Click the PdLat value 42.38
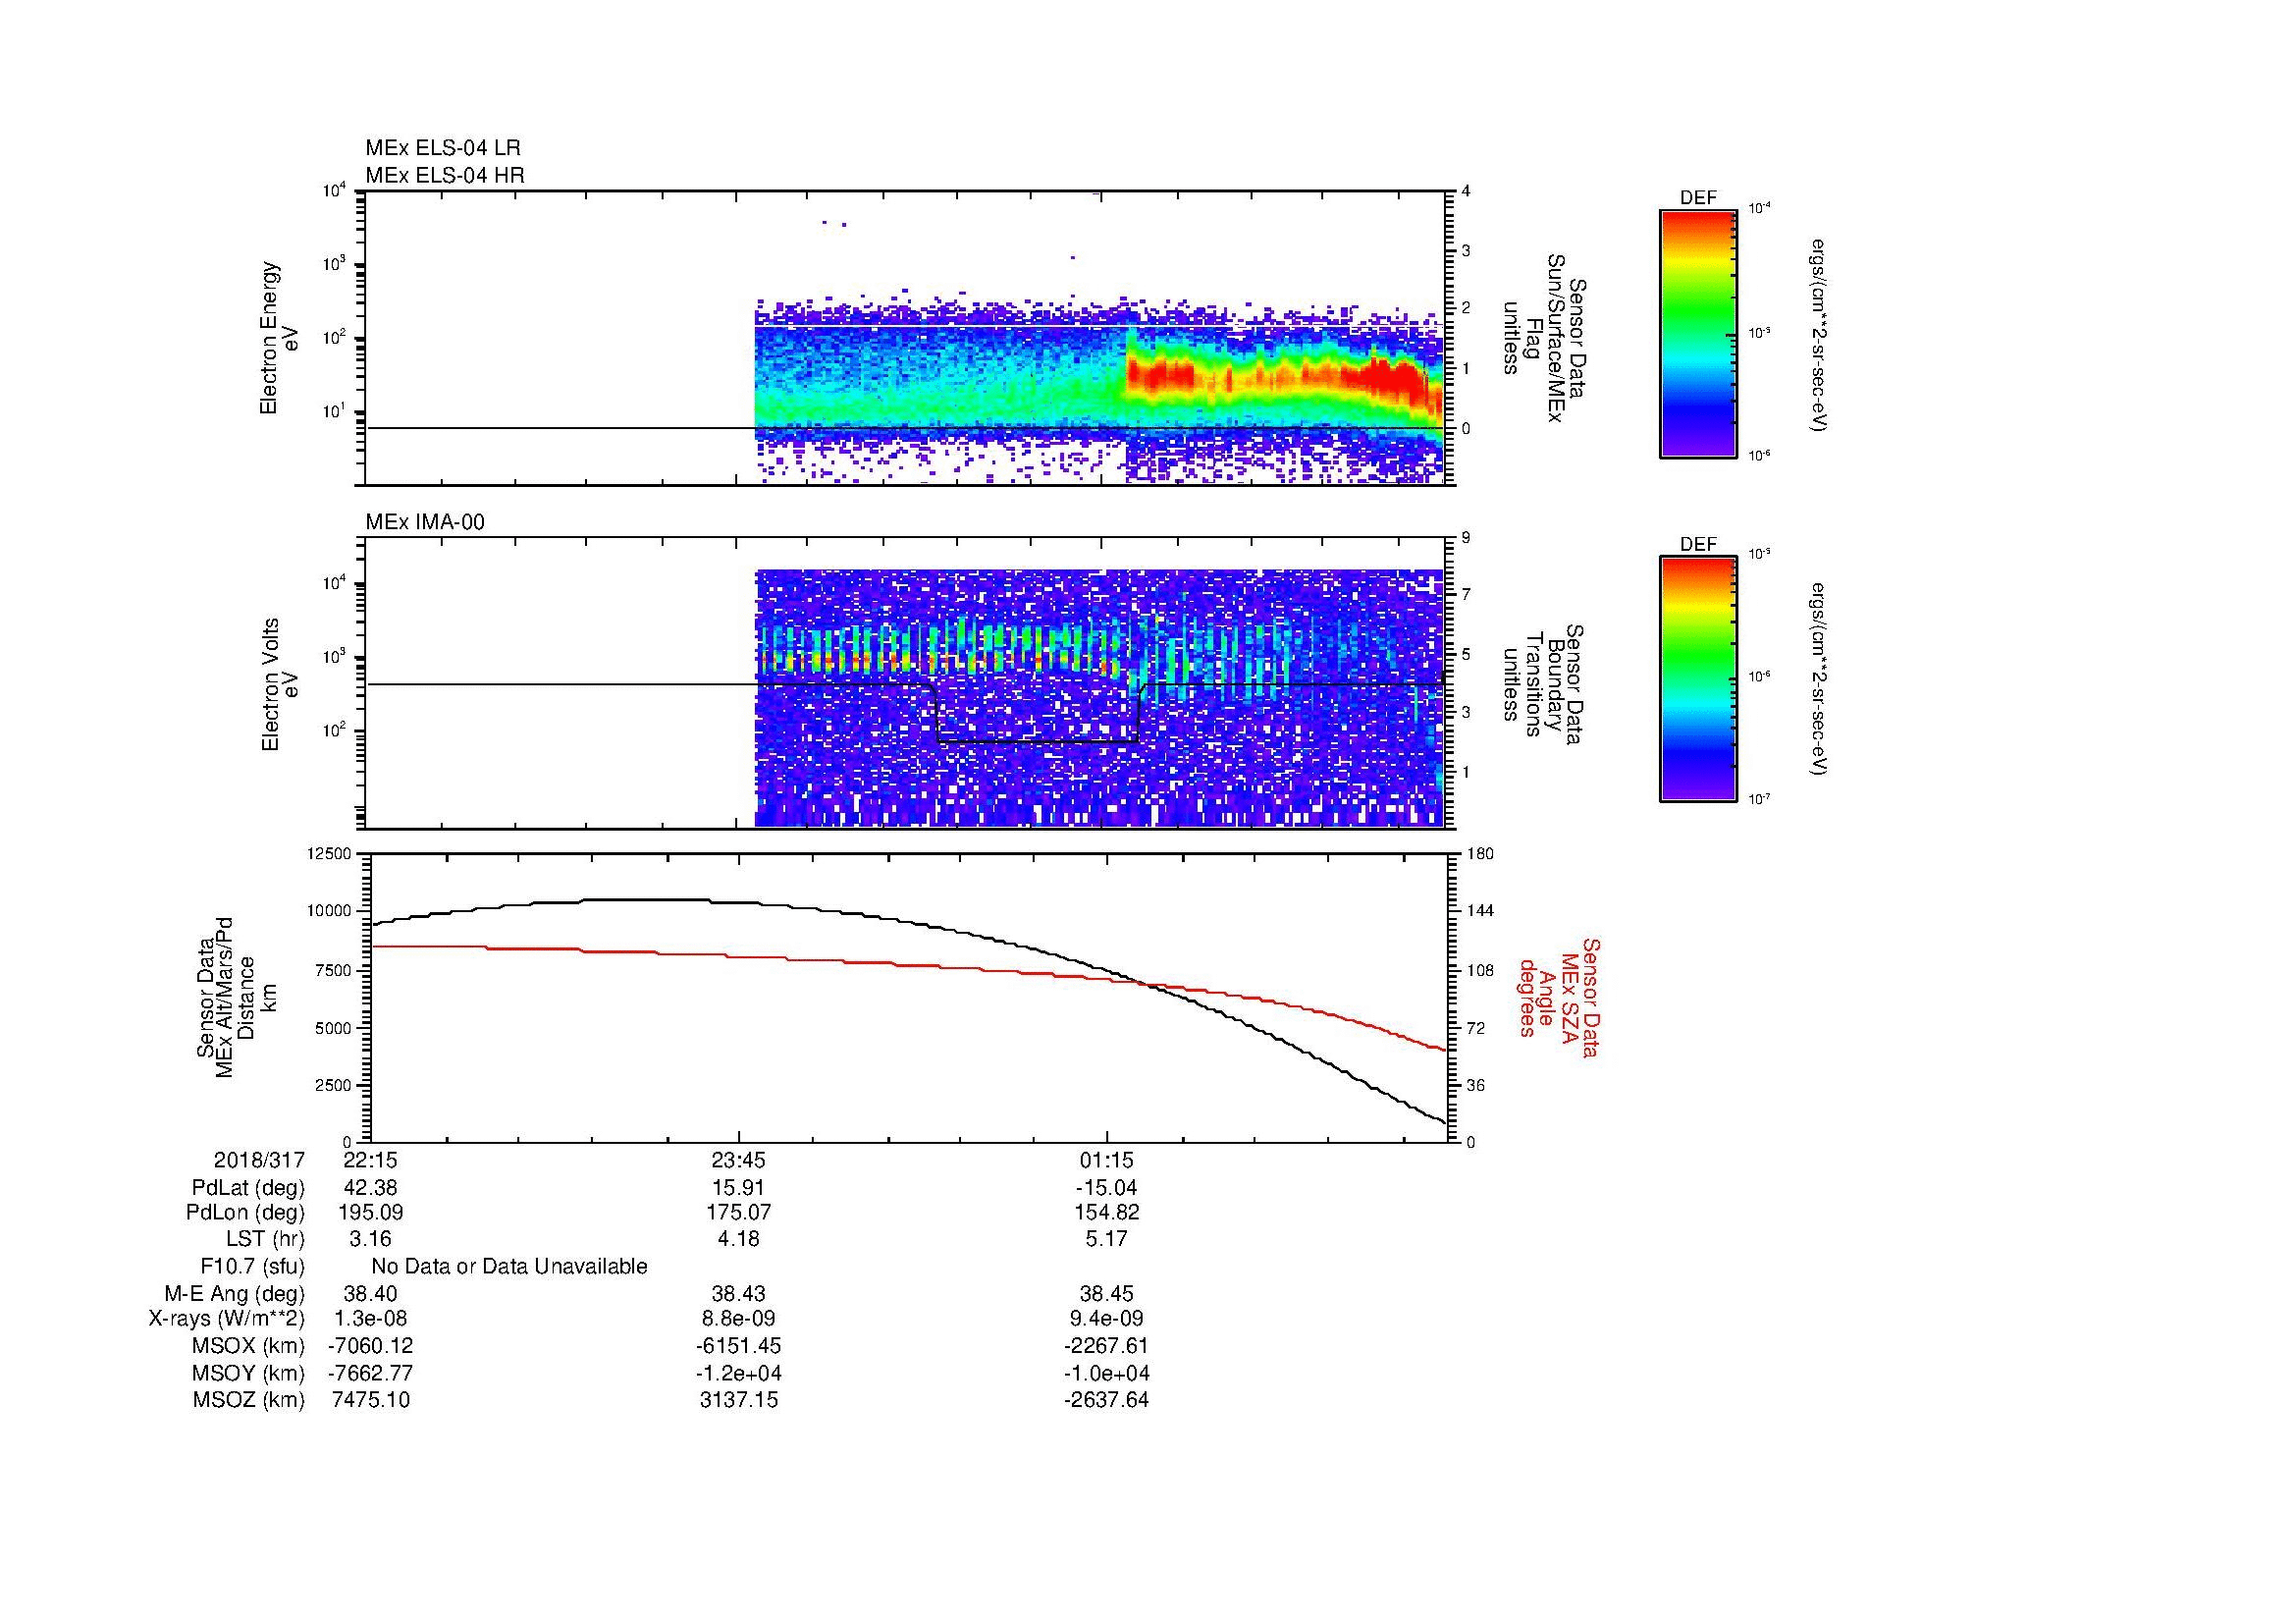 pos(370,1188)
